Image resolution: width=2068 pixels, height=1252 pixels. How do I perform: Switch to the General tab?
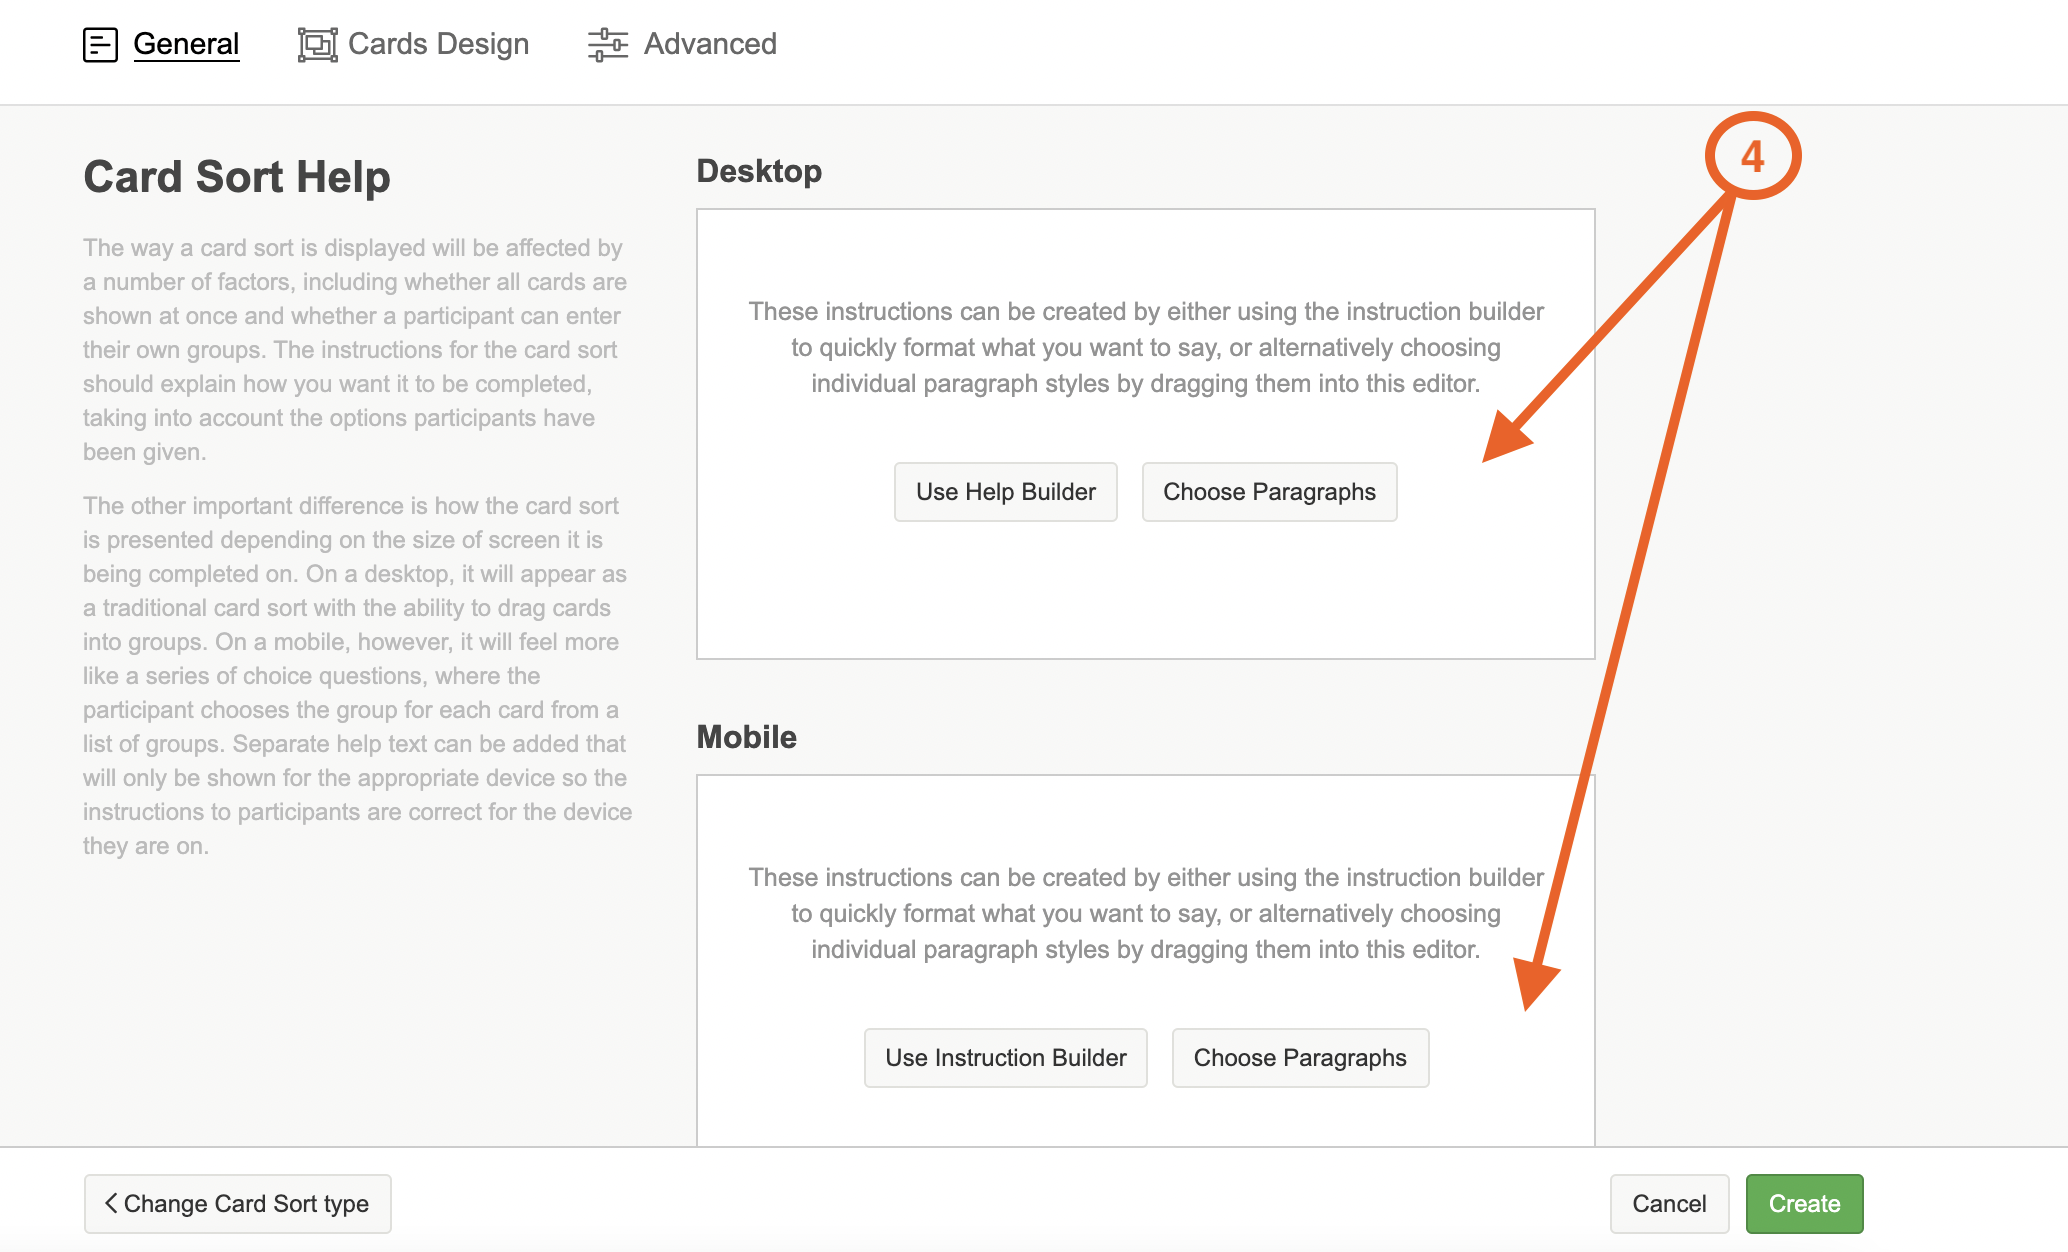186,44
